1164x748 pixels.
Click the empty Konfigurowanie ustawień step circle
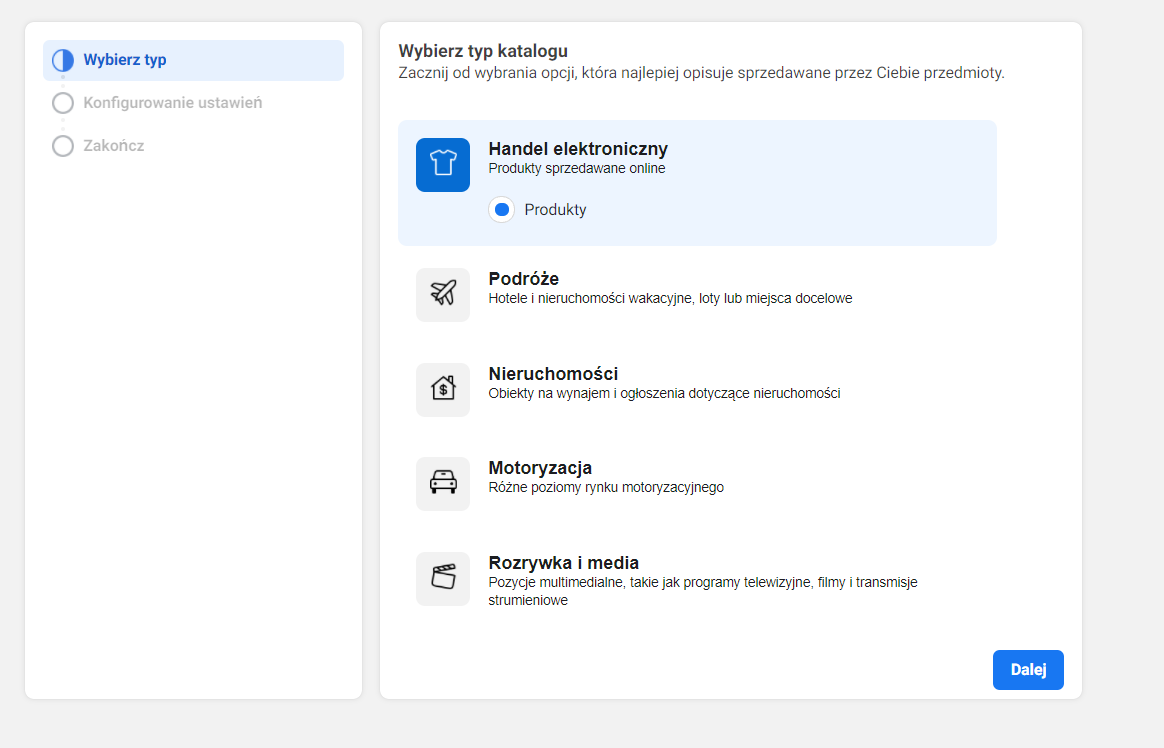[x=63, y=103]
